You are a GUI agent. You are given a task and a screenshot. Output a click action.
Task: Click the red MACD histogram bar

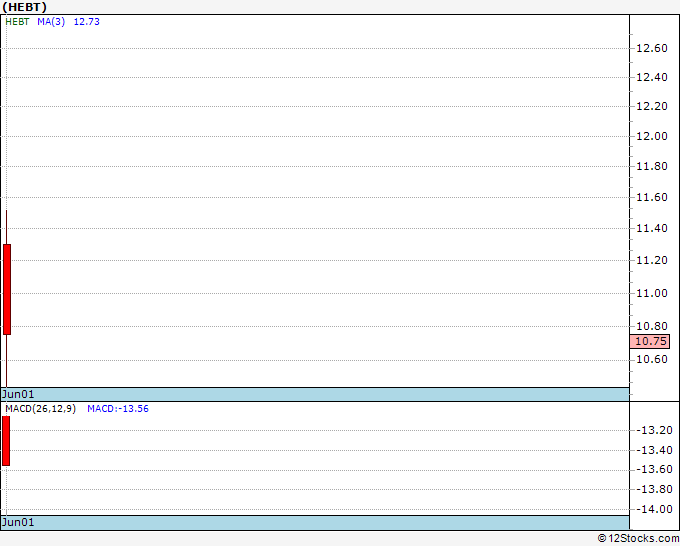pos(6,441)
